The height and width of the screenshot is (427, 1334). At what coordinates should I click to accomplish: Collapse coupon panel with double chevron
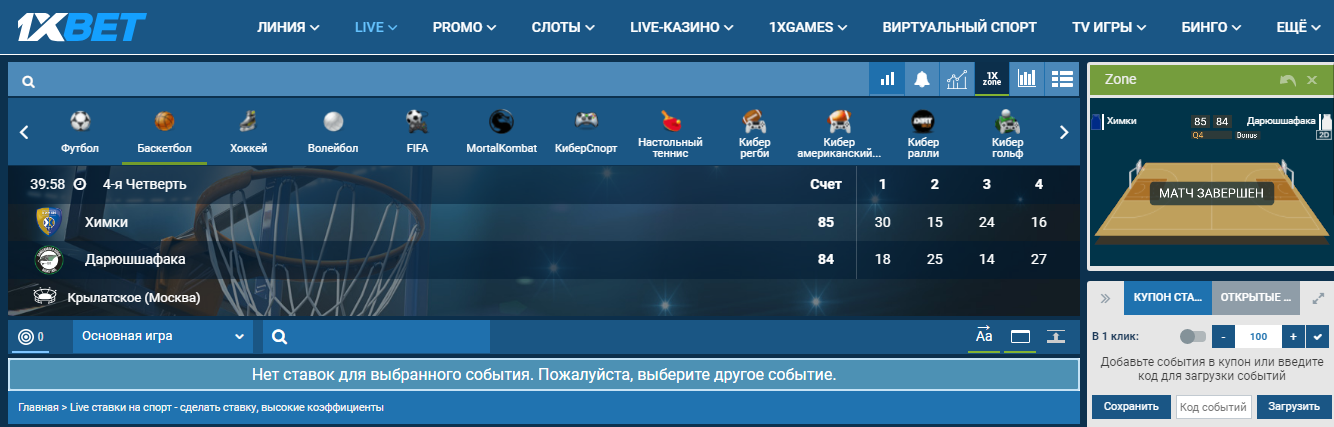[x=1106, y=298]
